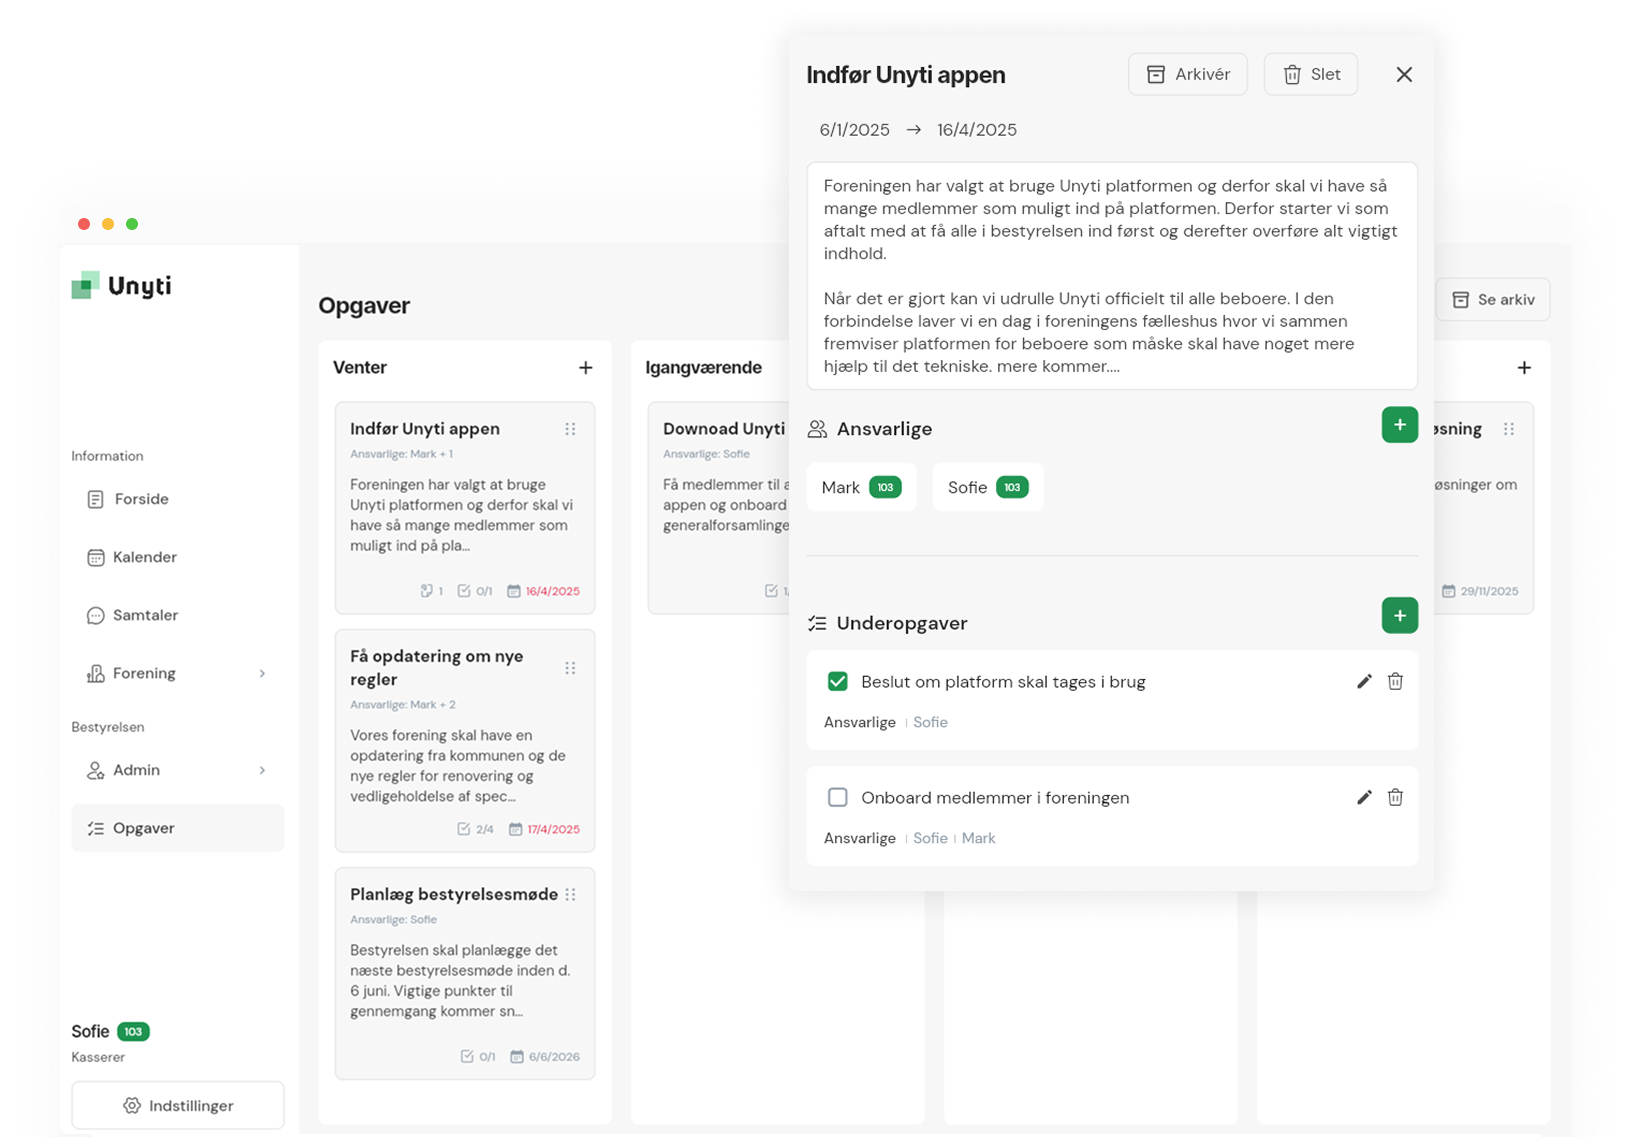Viewport: 1632px width, 1137px height.
Task: Check 'Onboard medlemmer i foreningen' subtask
Action: coord(838,798)
